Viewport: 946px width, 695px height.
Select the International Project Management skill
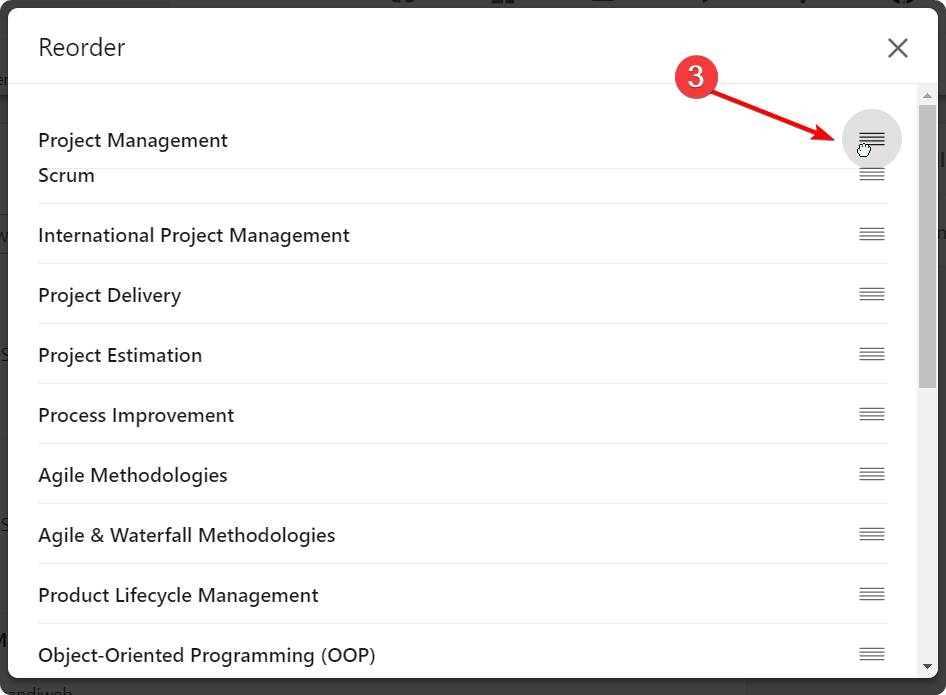(194, 236)
